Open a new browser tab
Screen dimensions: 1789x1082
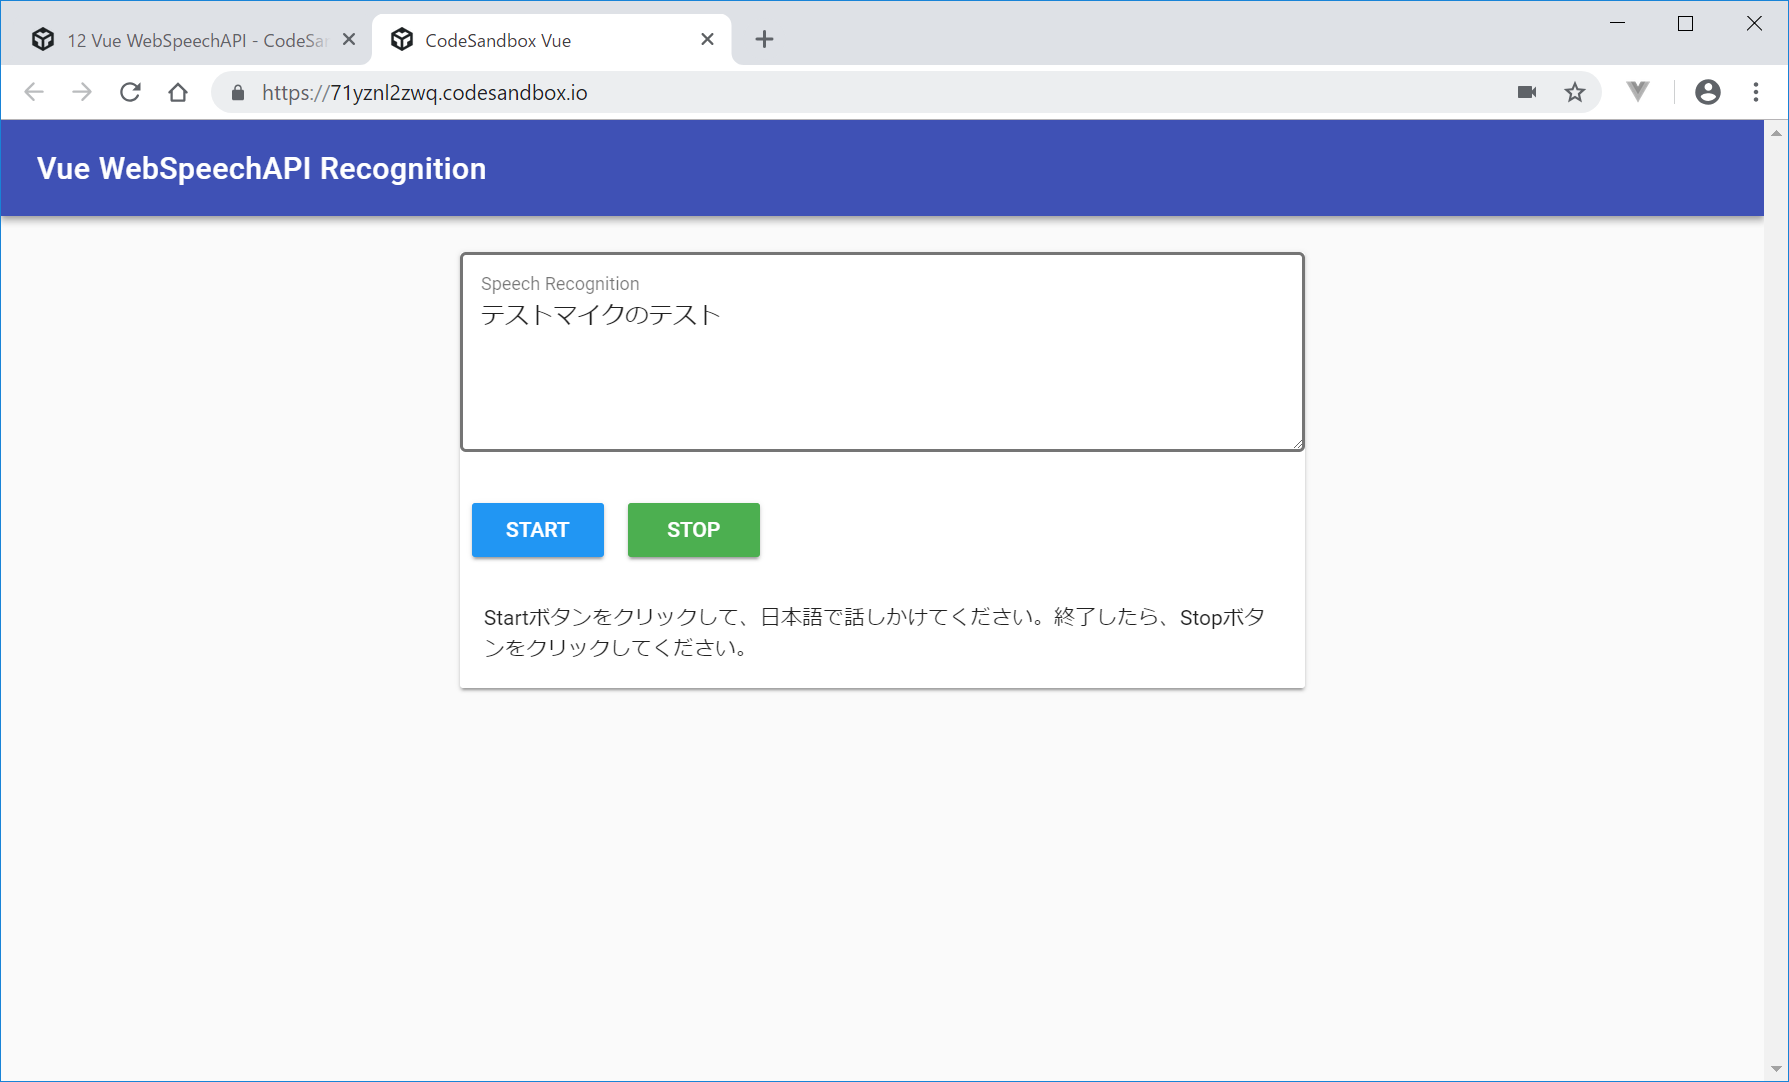pyautogui.click(x=764, y=39)
